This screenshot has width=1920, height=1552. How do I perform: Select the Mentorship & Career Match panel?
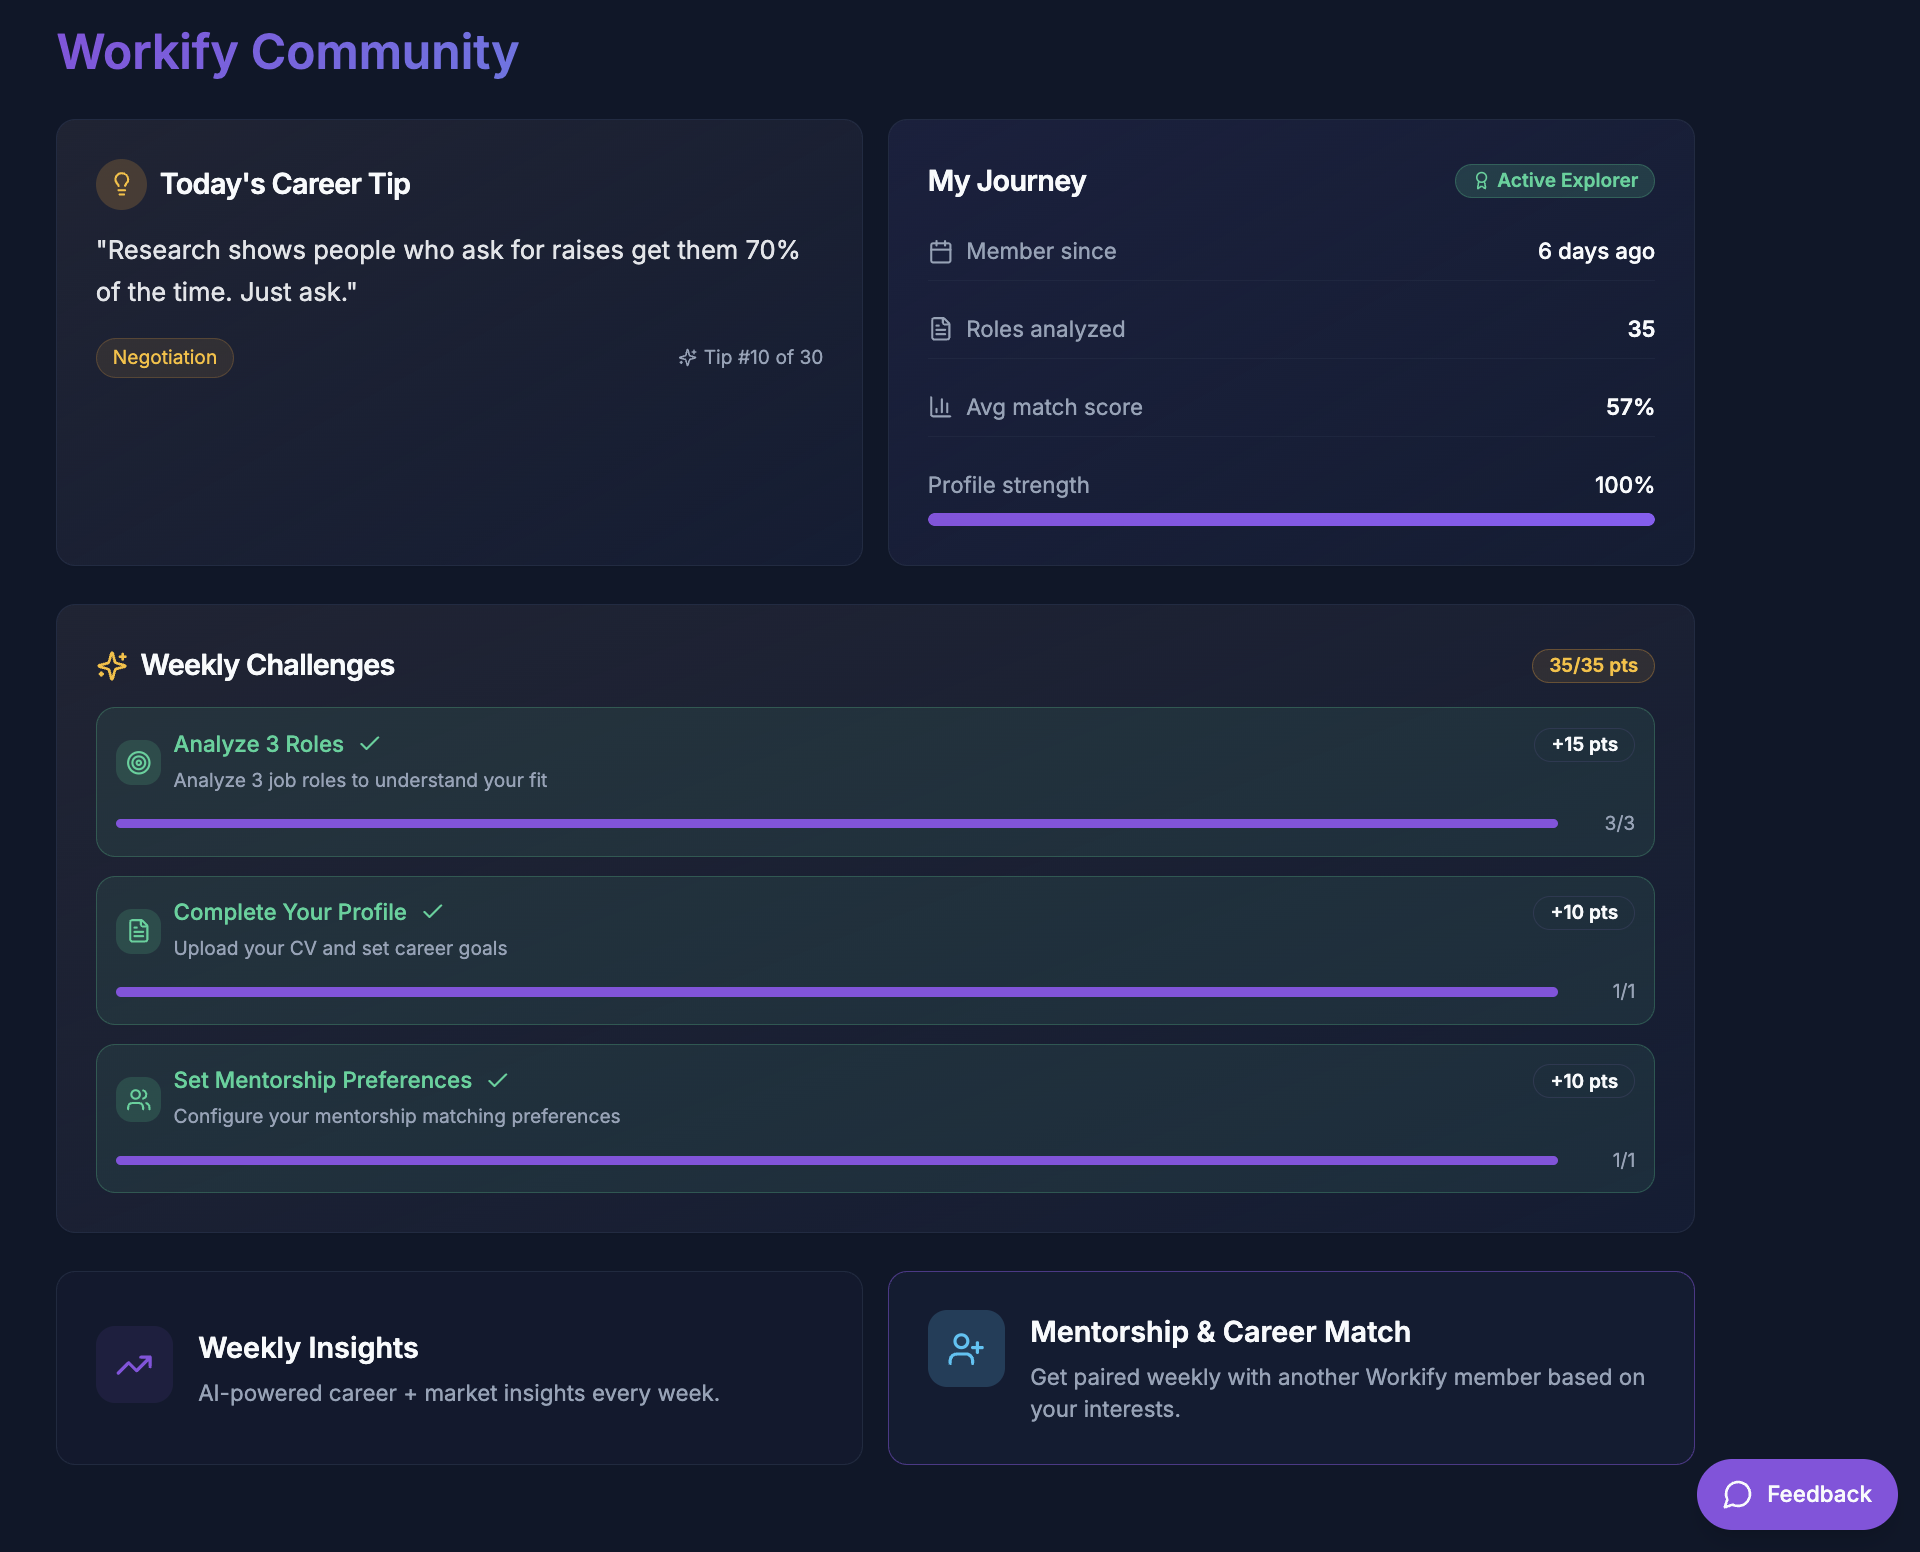[x=1291, y=1368]
